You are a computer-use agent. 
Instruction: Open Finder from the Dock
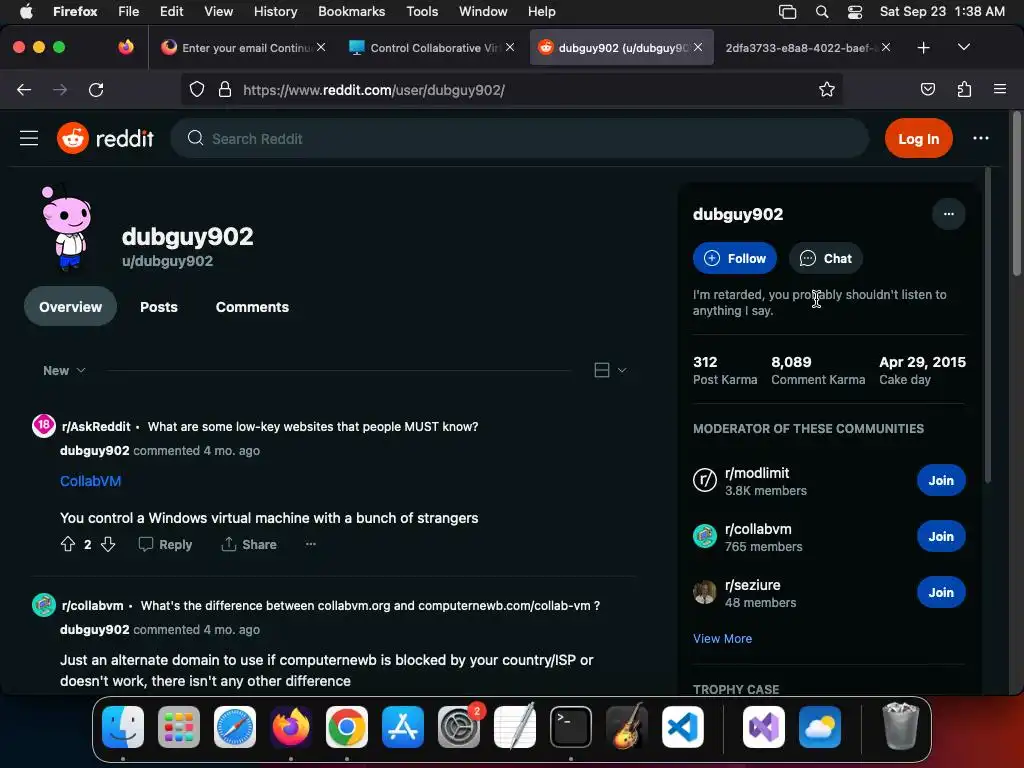[123, 727]
